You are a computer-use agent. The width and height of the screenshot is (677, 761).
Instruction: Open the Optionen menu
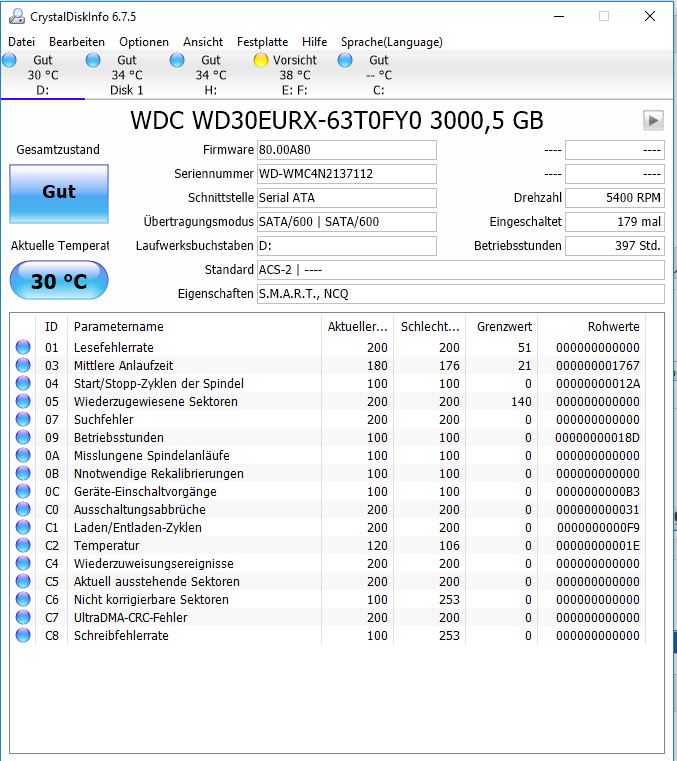(x=144, y=42)
